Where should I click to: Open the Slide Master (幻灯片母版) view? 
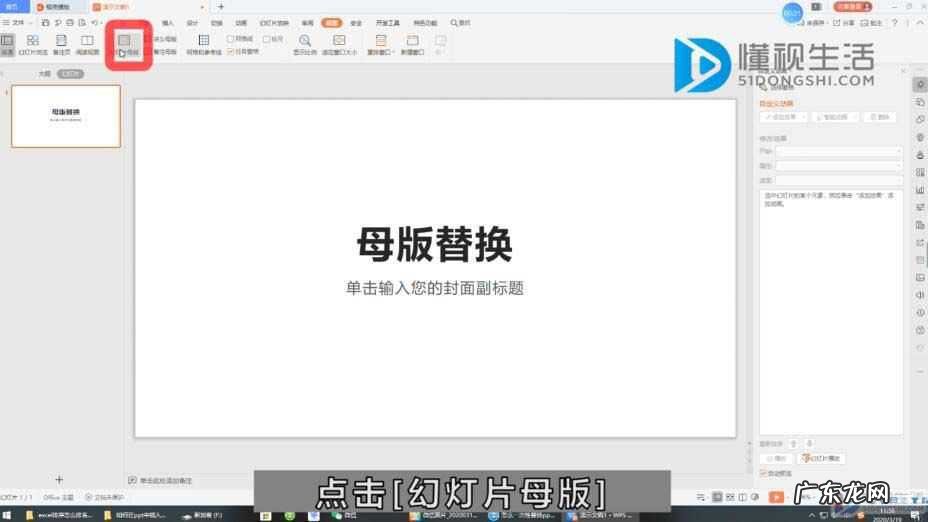tap(127, 44)
